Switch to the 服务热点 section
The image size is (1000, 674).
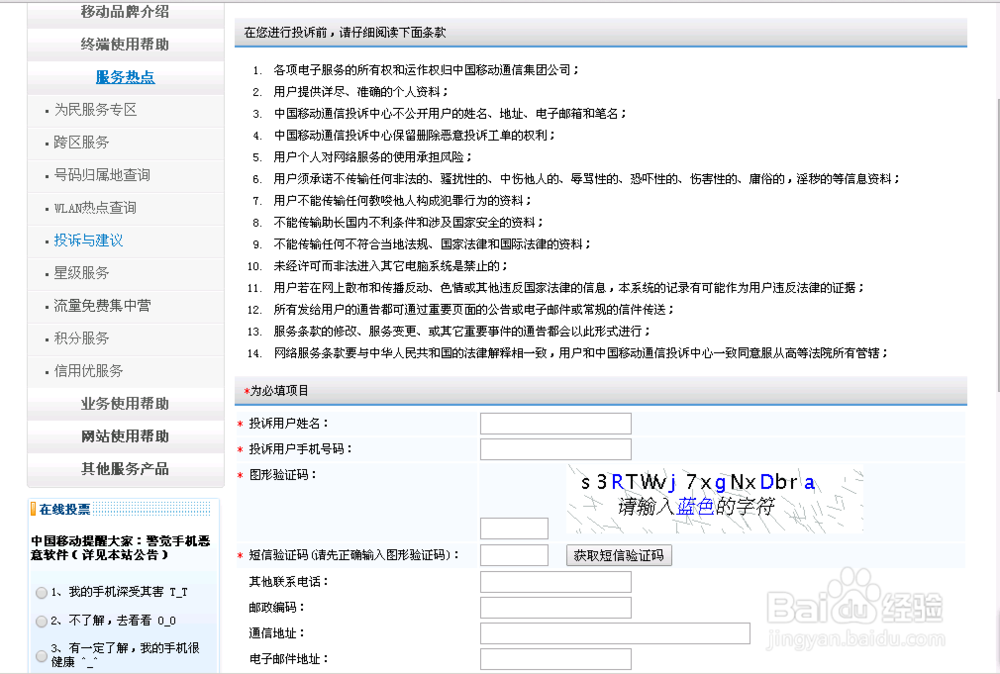(124, 77)
